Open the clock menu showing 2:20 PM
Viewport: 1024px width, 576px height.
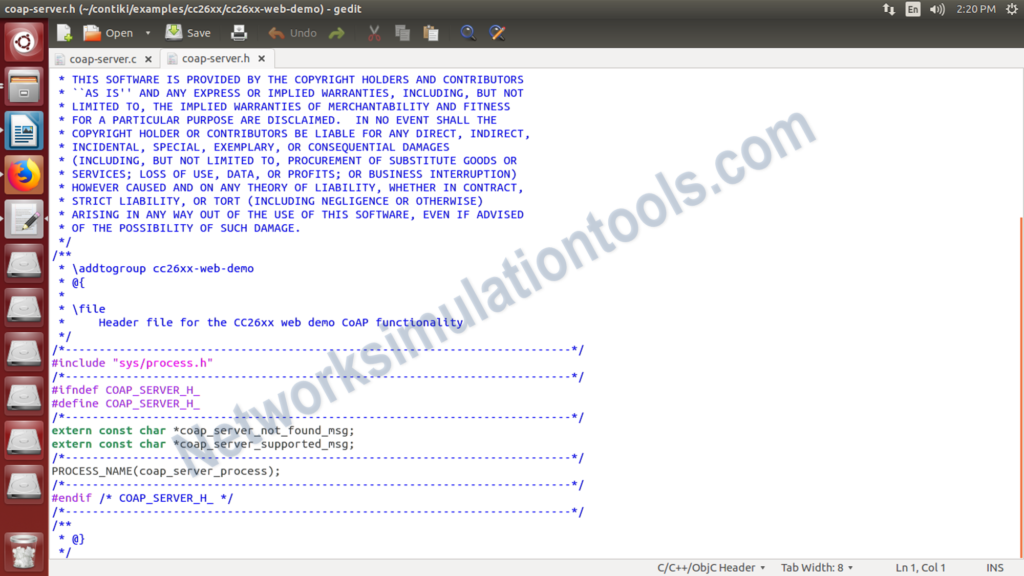(x=974, y=8)
